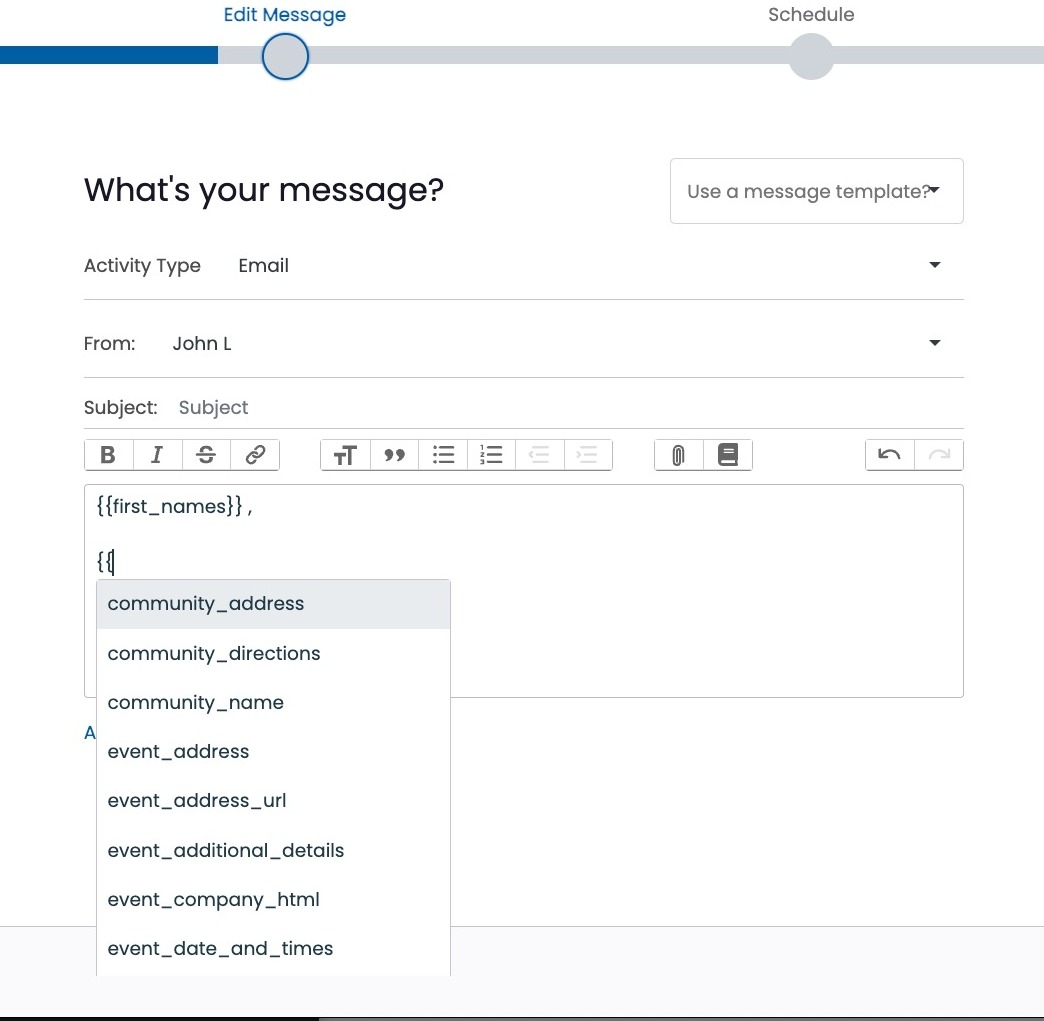Pick community_name in the autocomplete list
This screenshot has height=1021, width=1044.
(x=273, y=703)
